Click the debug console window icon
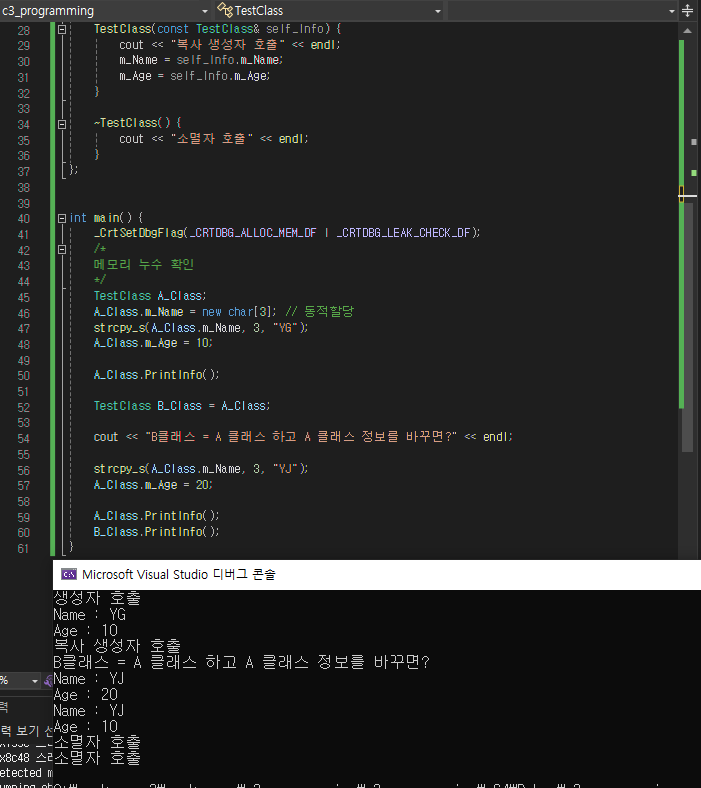 point(68,574)
